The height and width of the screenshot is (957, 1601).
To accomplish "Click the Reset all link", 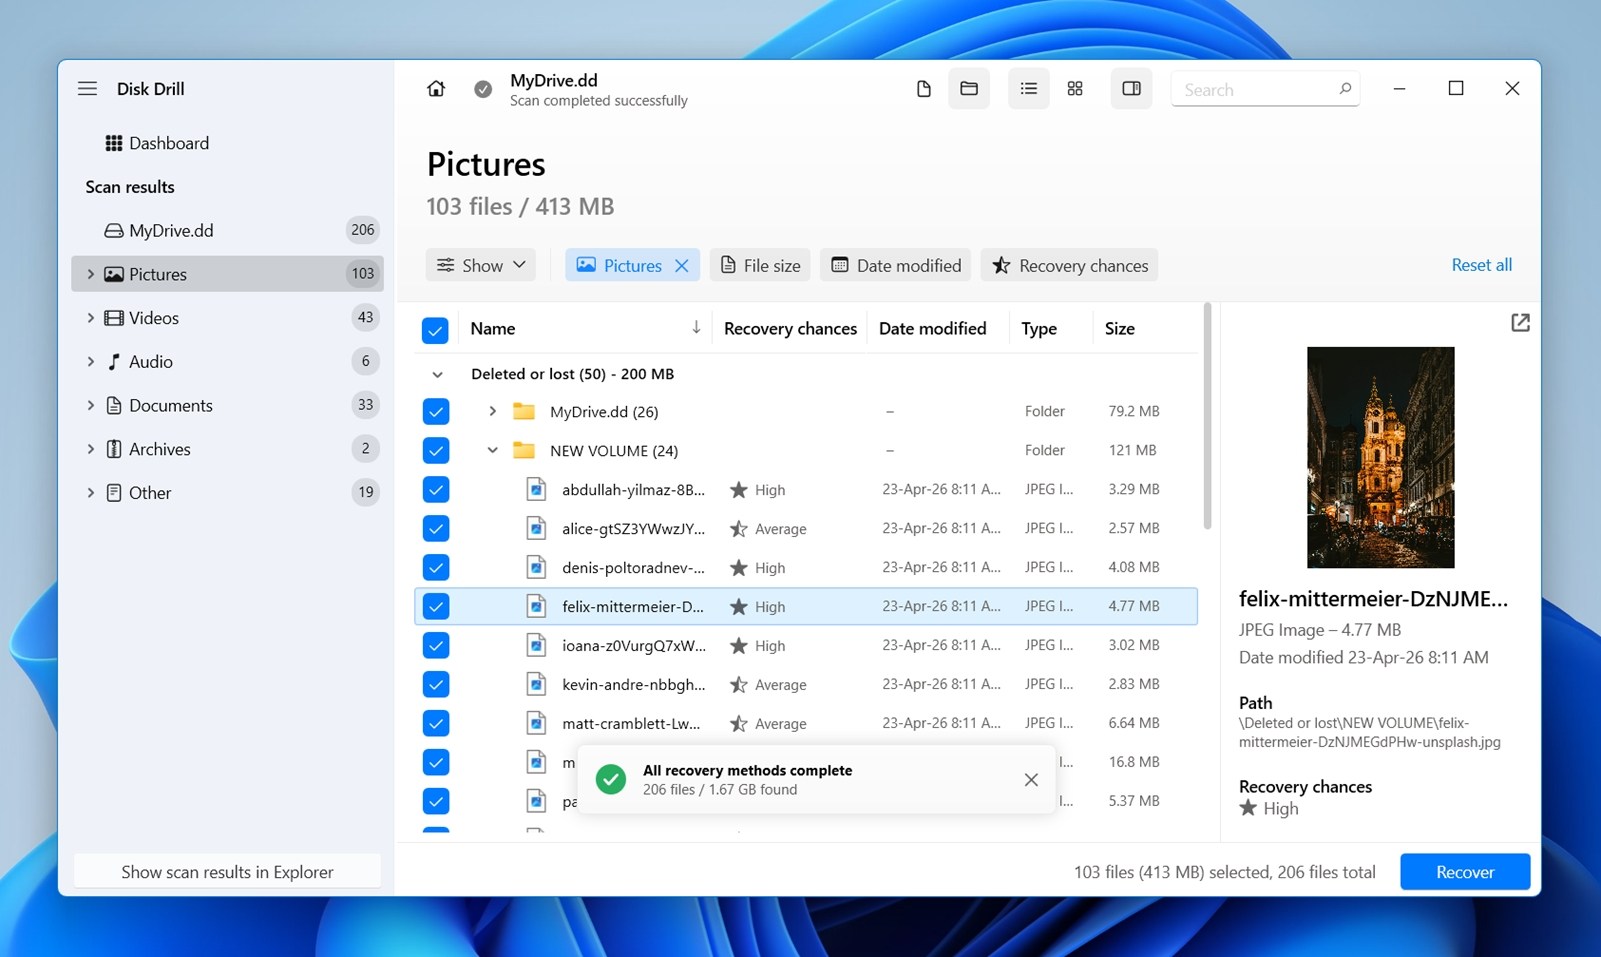I will [1481, 265].
